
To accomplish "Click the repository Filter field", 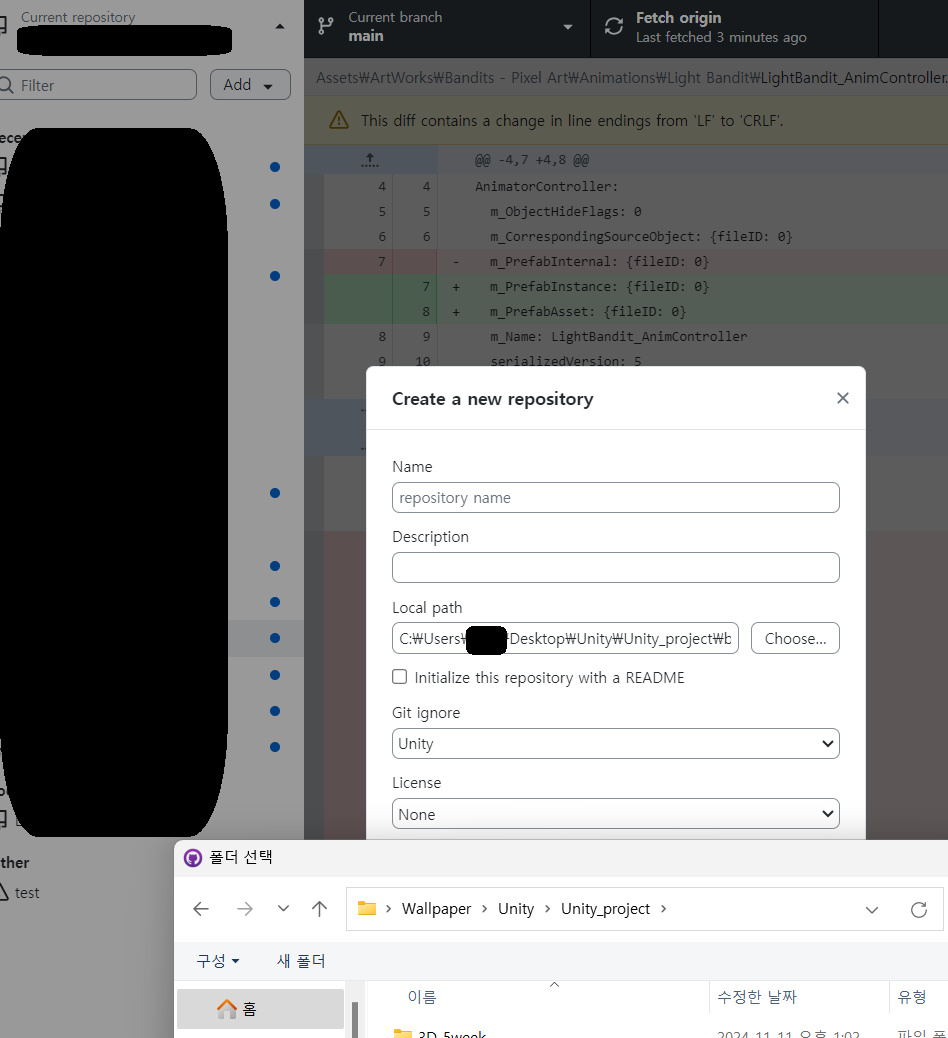I will 98,85.
